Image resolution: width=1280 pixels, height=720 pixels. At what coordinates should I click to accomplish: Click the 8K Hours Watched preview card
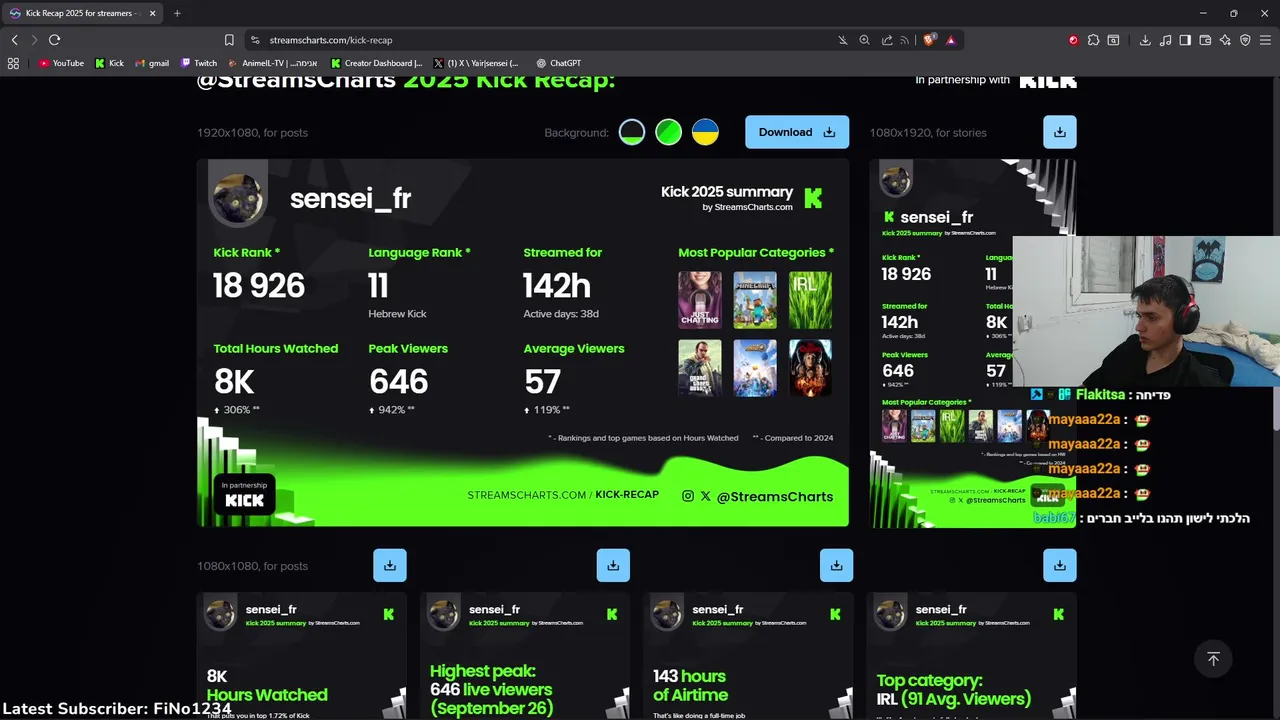click(302, 655)
